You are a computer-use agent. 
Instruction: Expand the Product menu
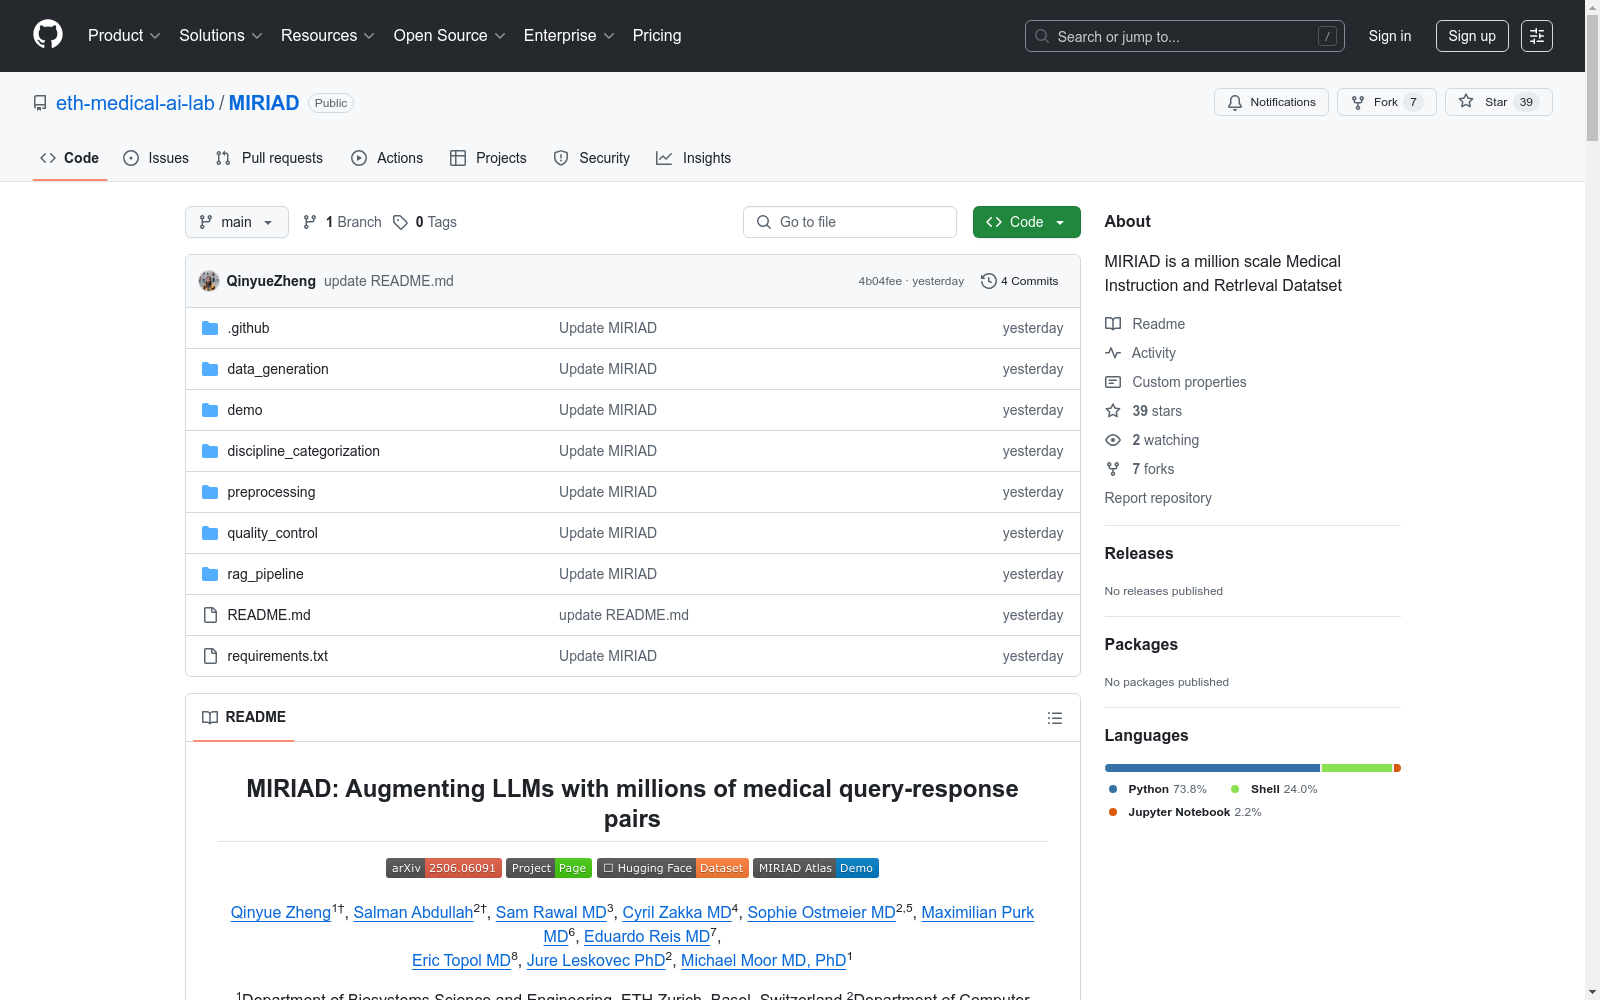point(124,36)
